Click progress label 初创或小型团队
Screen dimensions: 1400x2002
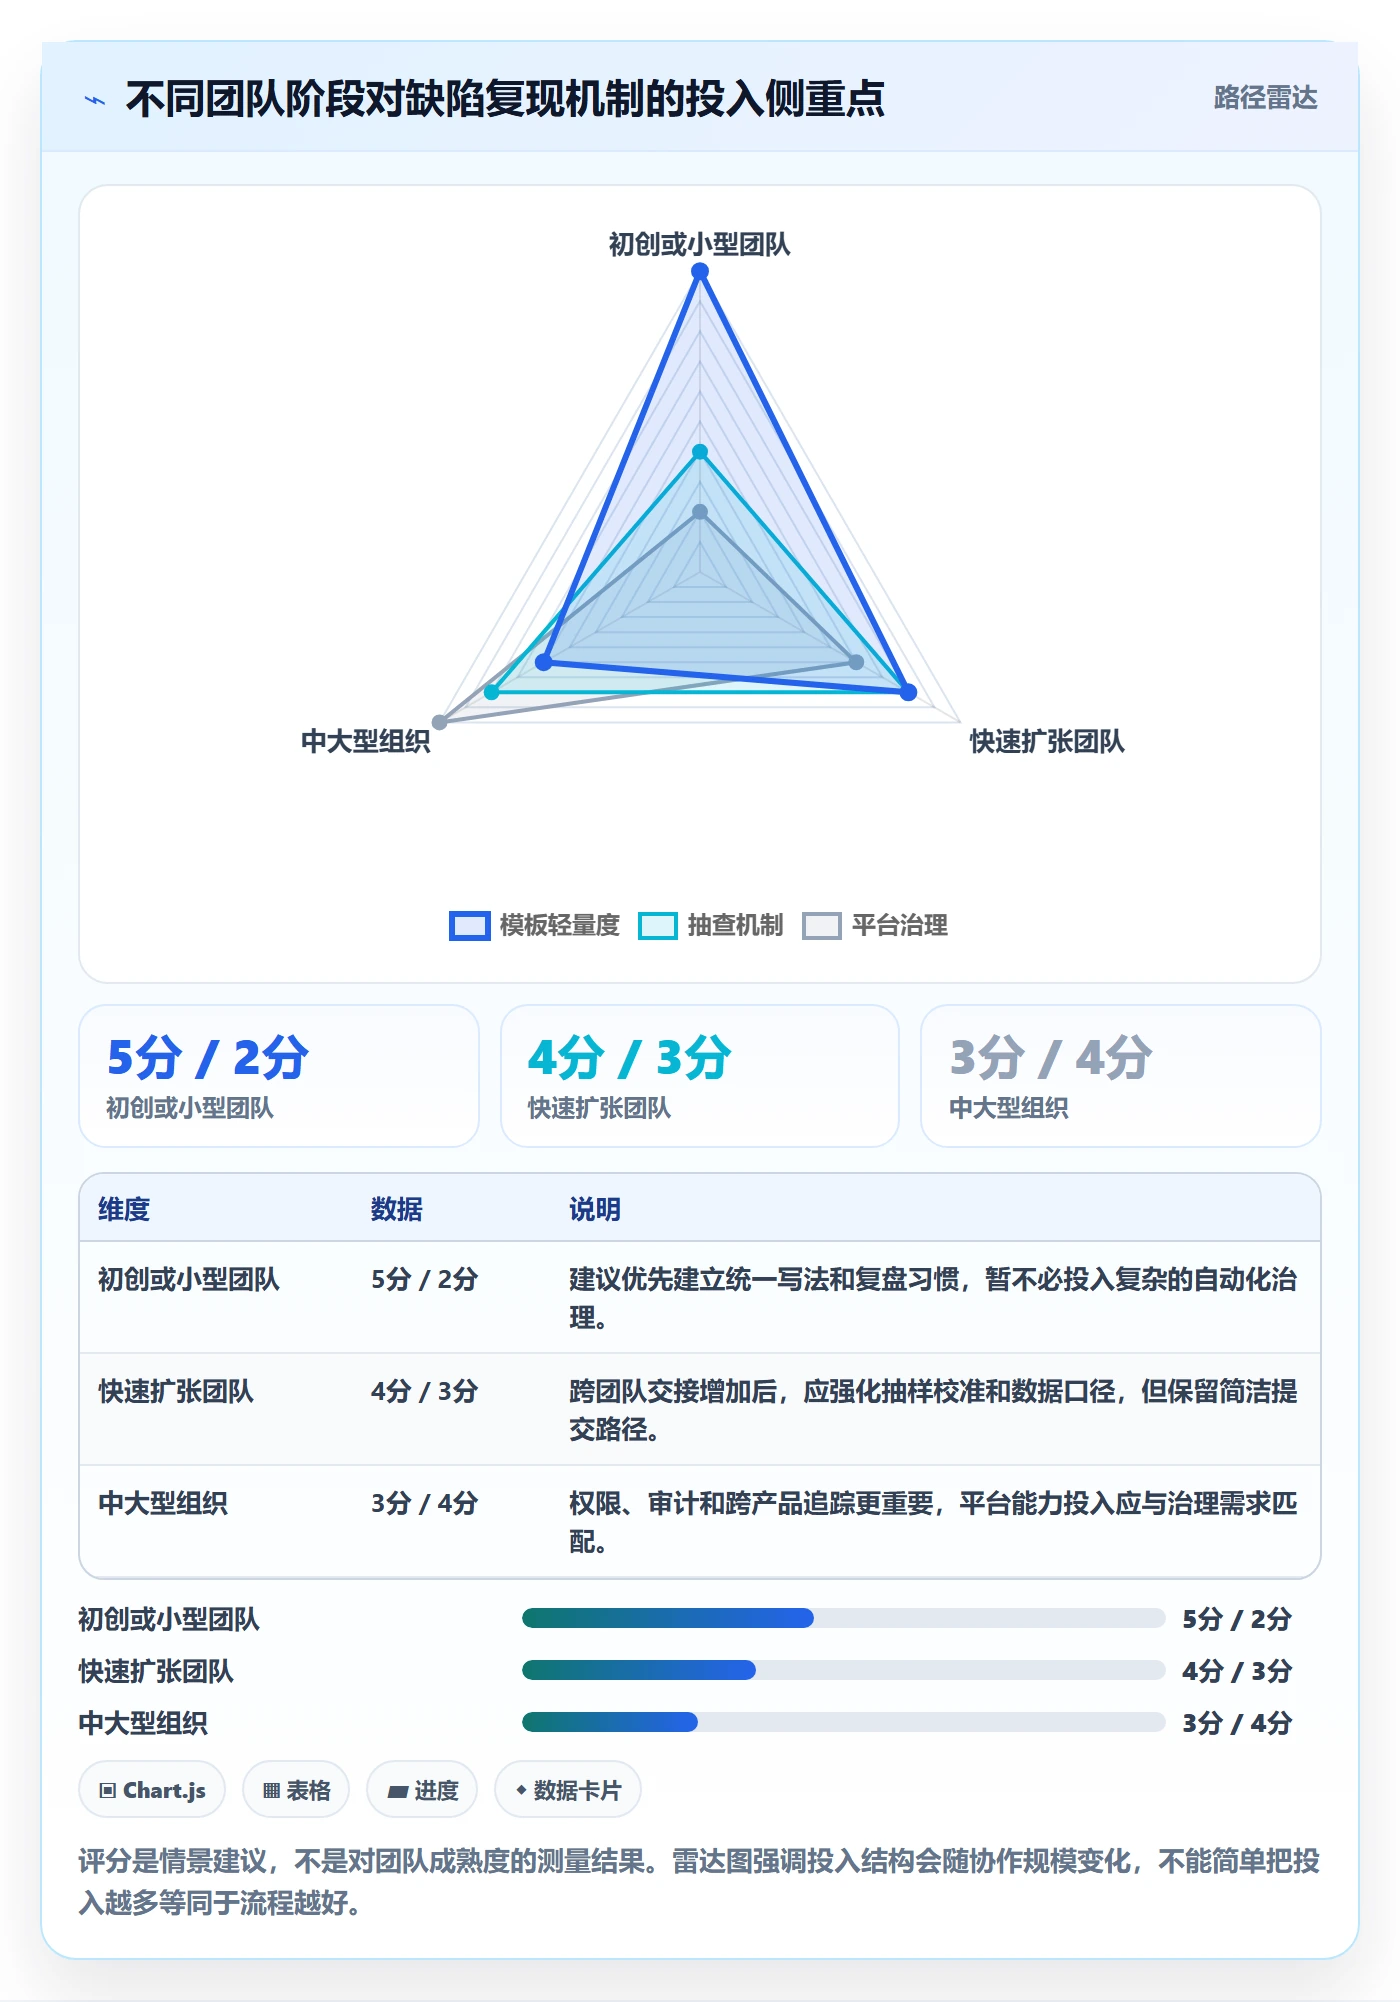[169, 1619]
